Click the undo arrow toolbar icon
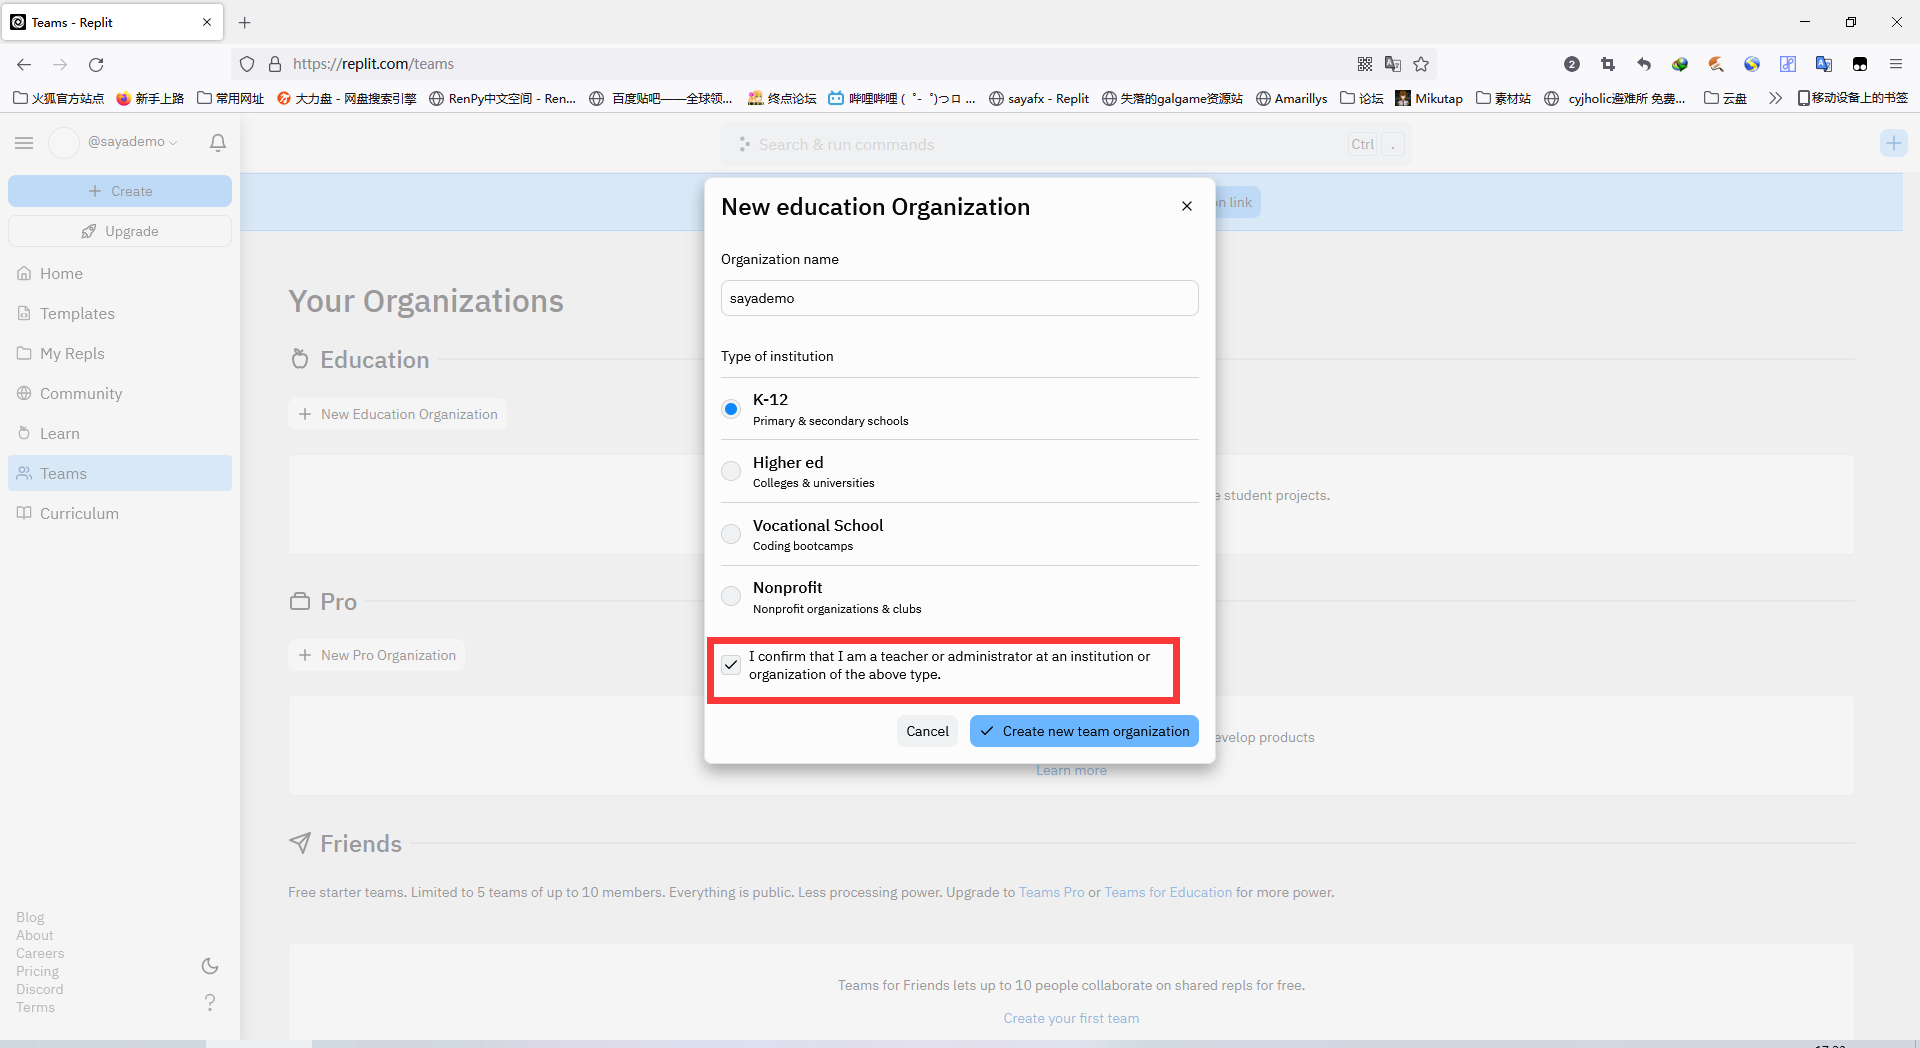 tap(1644, 64)
